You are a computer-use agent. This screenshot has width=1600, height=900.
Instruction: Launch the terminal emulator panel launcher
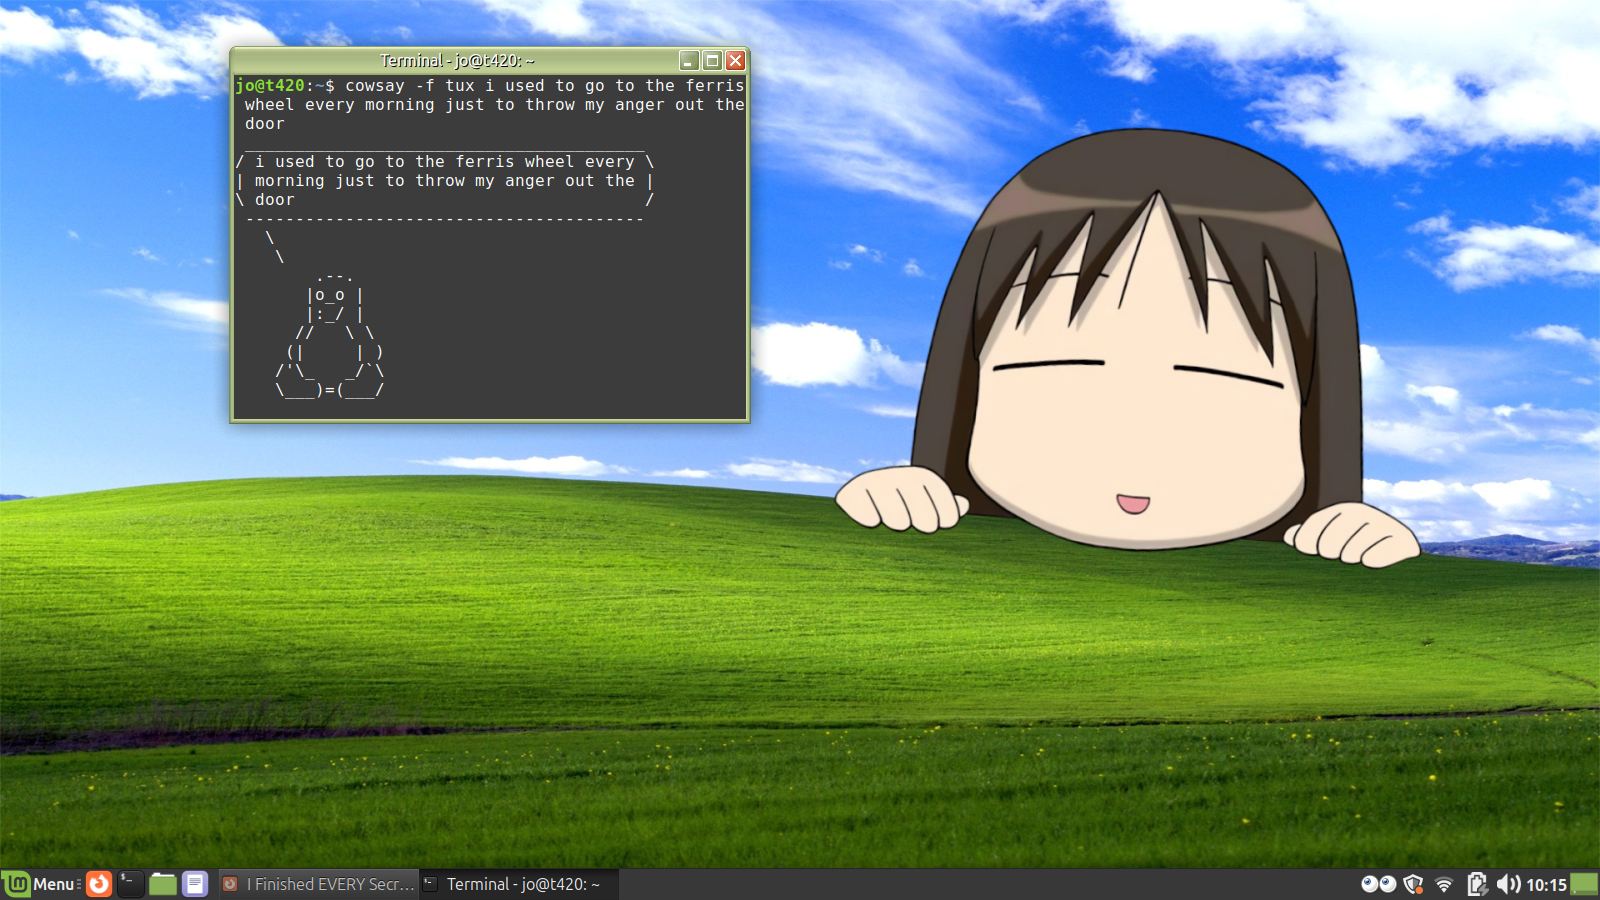(x=131, y=884)
